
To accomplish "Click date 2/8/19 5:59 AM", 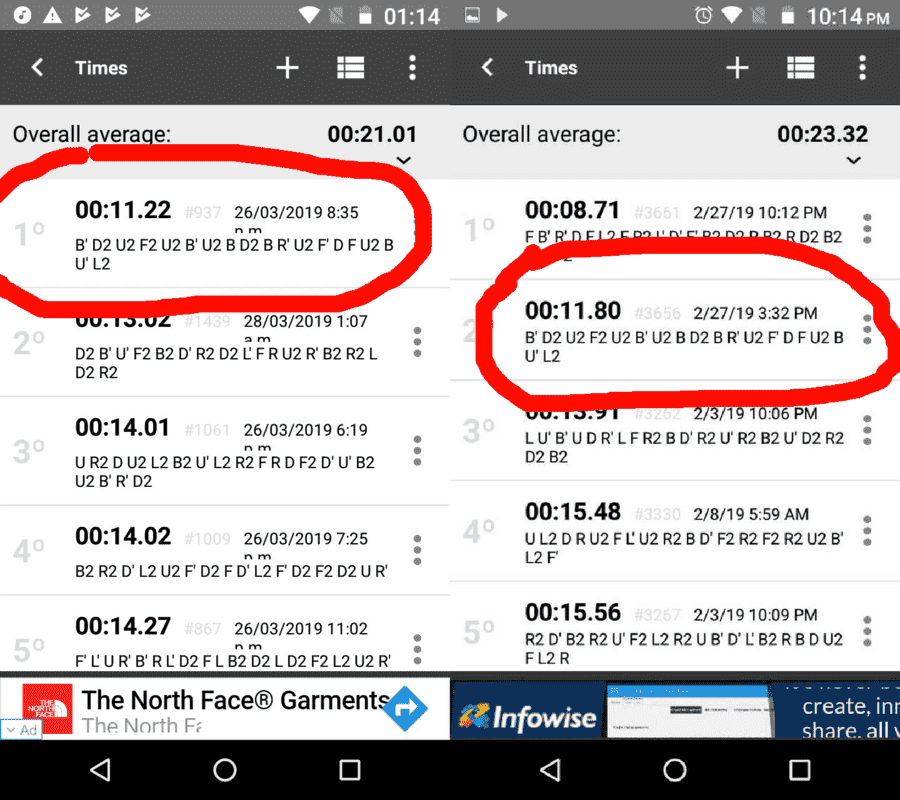I will point(751,514).
